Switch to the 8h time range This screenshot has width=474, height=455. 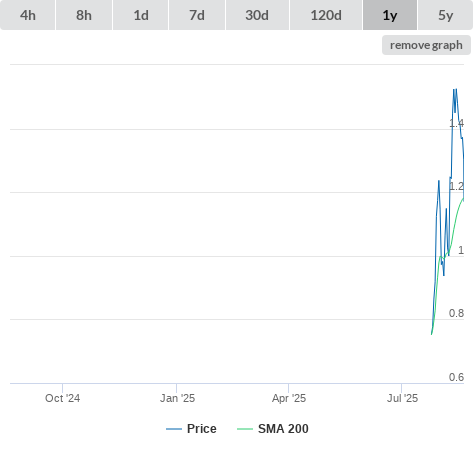click(84, 15)
